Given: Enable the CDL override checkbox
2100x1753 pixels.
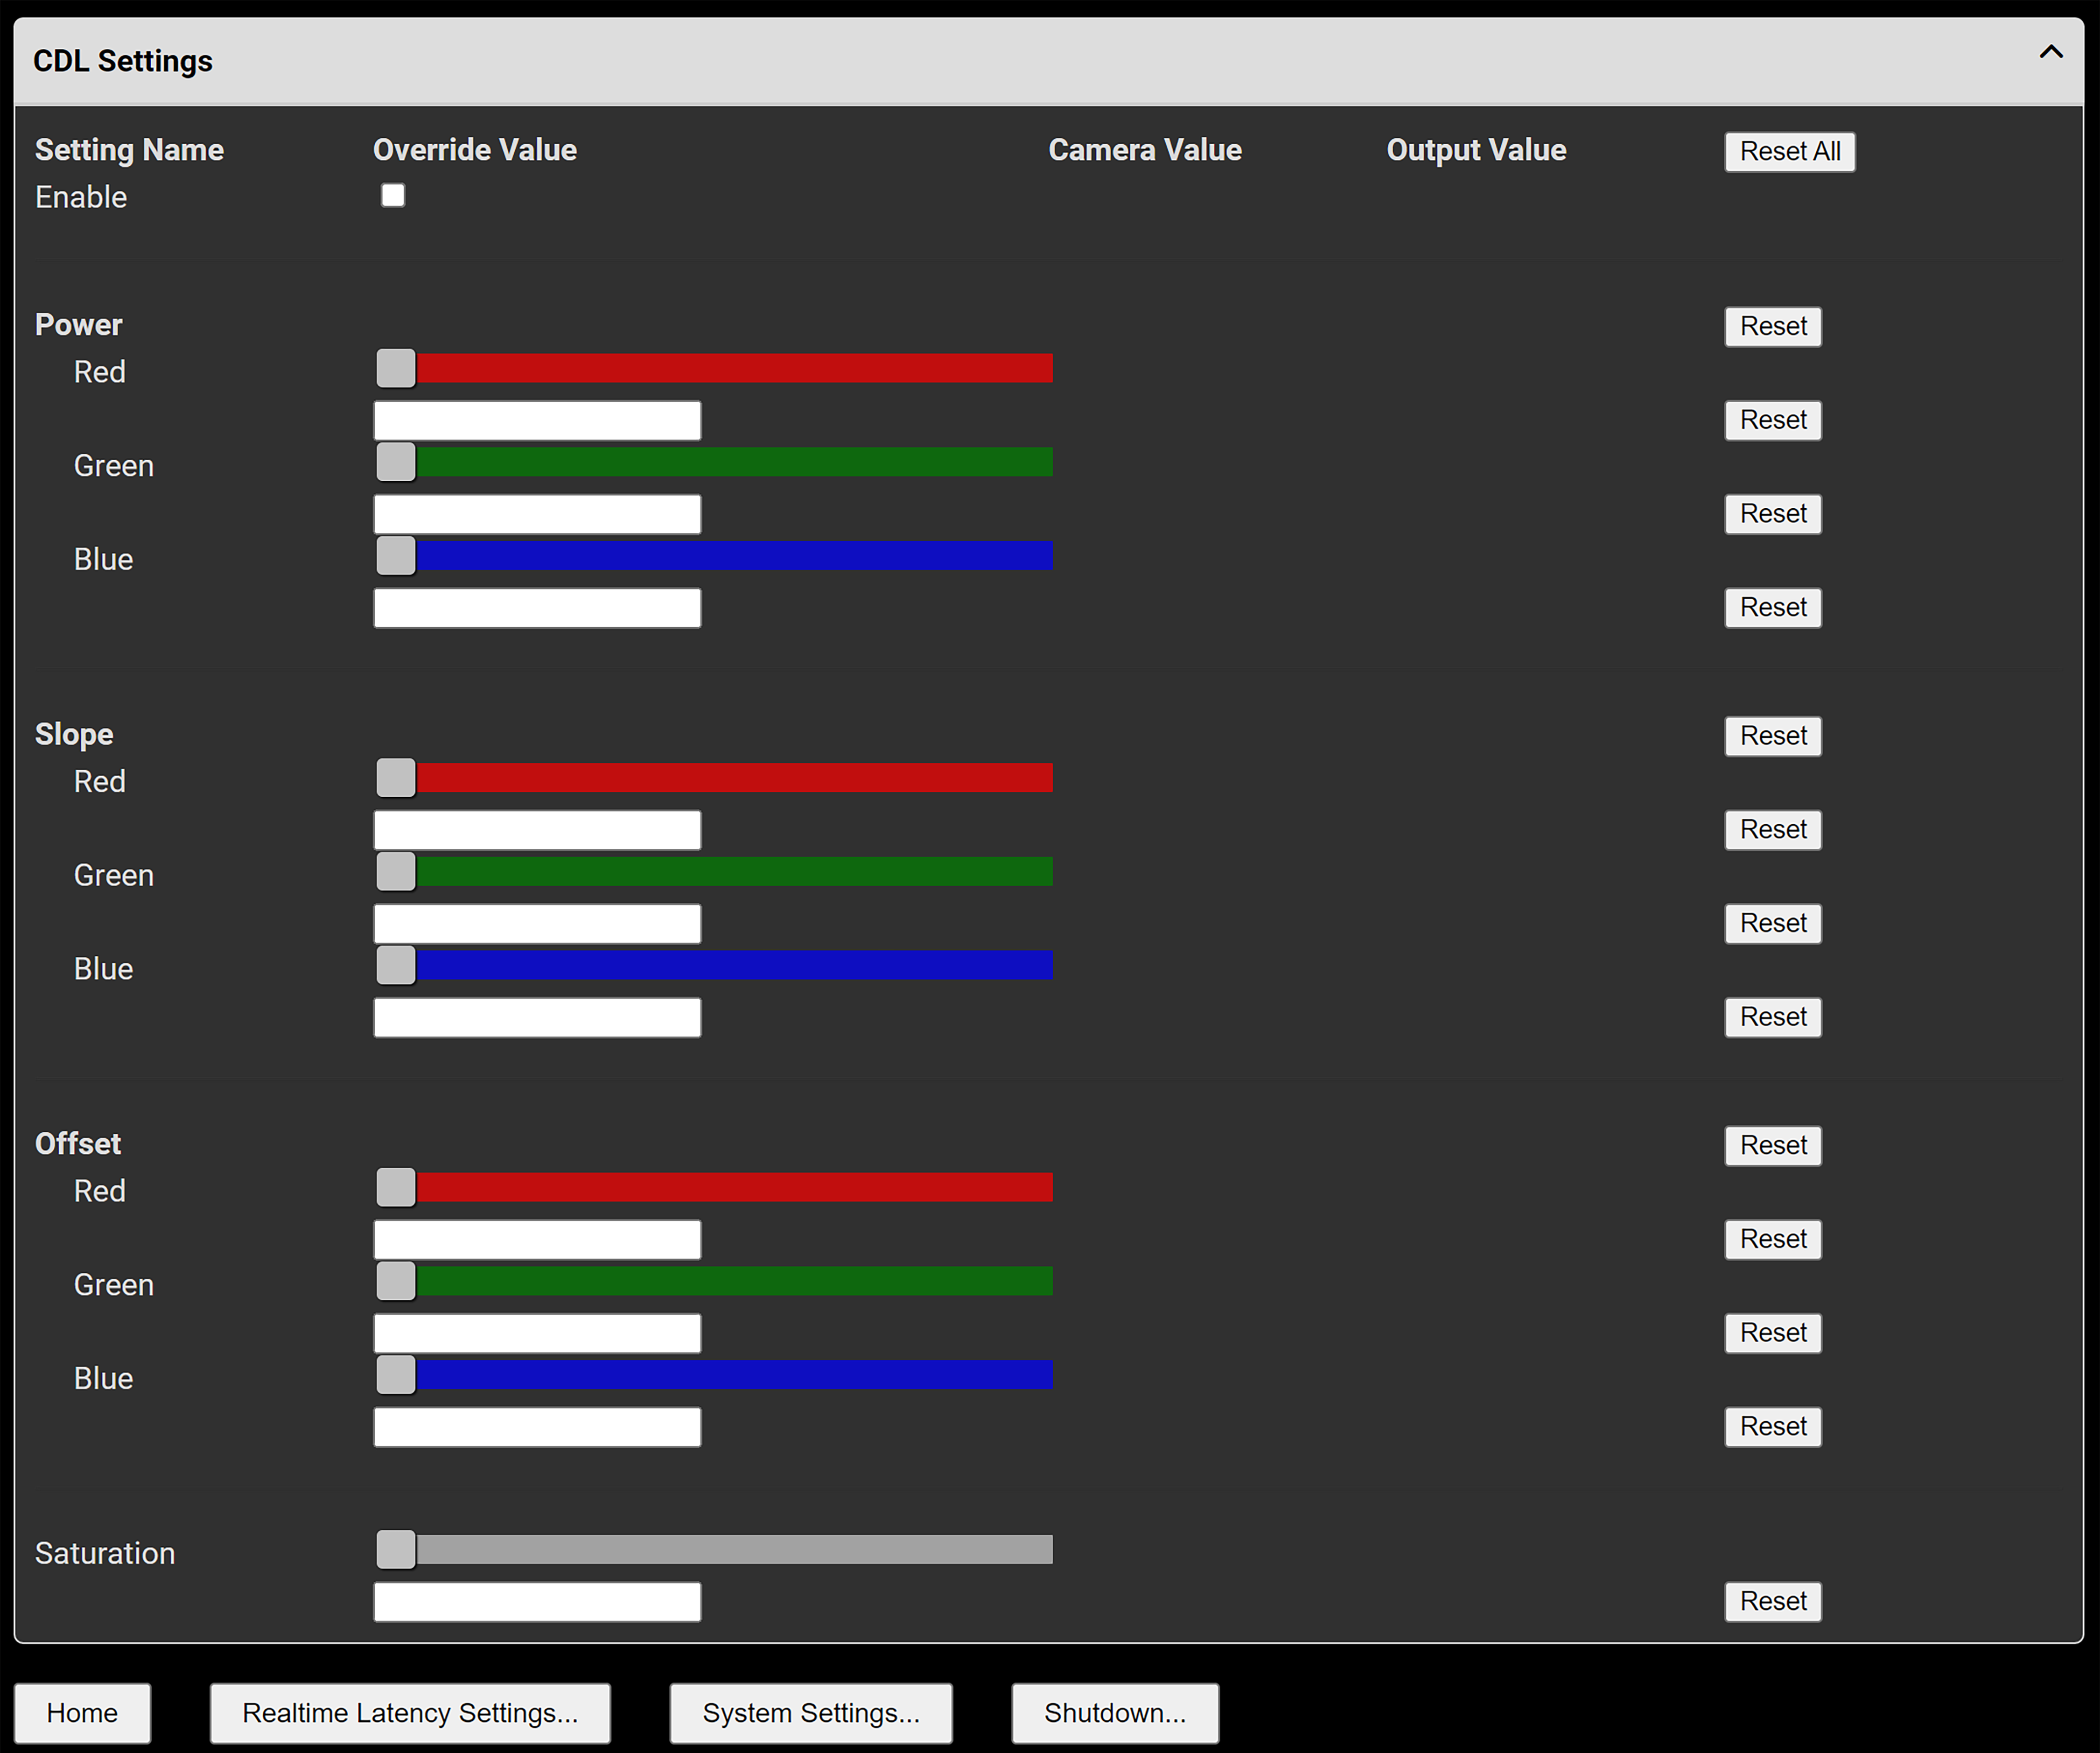Looking at the screenshot, I should pyautogui.click(x=393, y=195).
